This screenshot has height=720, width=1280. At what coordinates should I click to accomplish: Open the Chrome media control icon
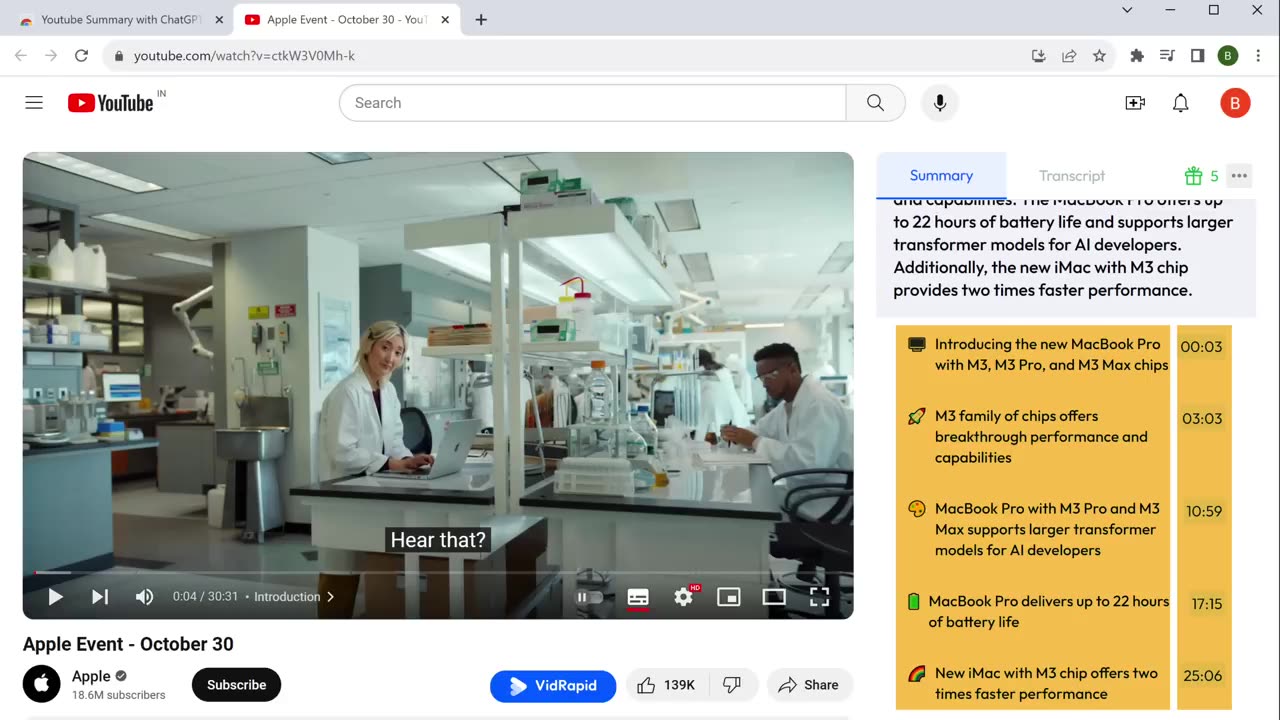point(1167,56)
